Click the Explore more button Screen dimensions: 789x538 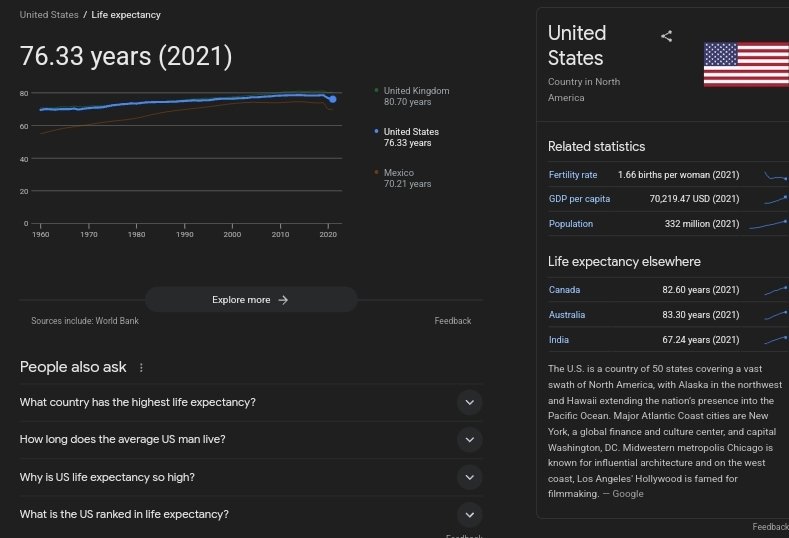coord(250,300)
